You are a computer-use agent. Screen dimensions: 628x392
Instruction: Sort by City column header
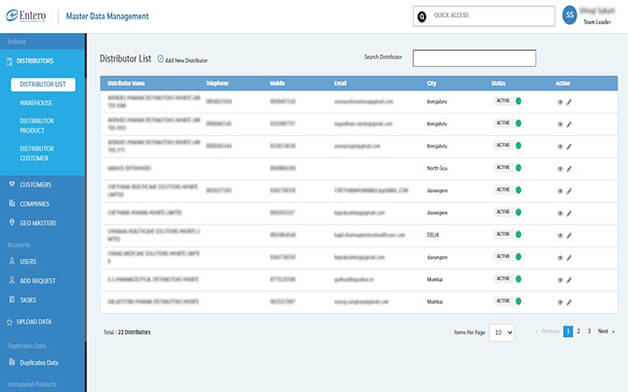pos(431,83)
